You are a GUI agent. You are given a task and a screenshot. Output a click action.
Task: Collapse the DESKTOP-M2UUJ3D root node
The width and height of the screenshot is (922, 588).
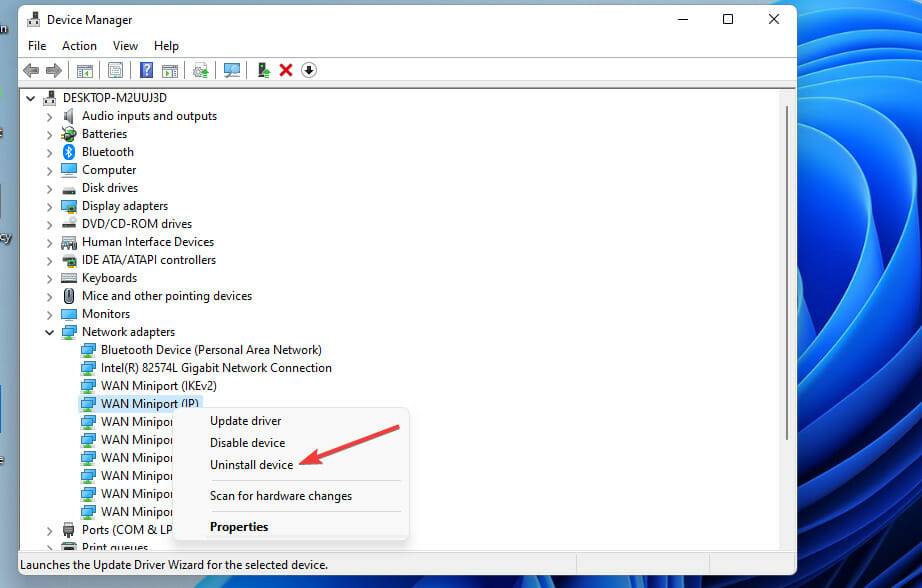coord(31,98)
